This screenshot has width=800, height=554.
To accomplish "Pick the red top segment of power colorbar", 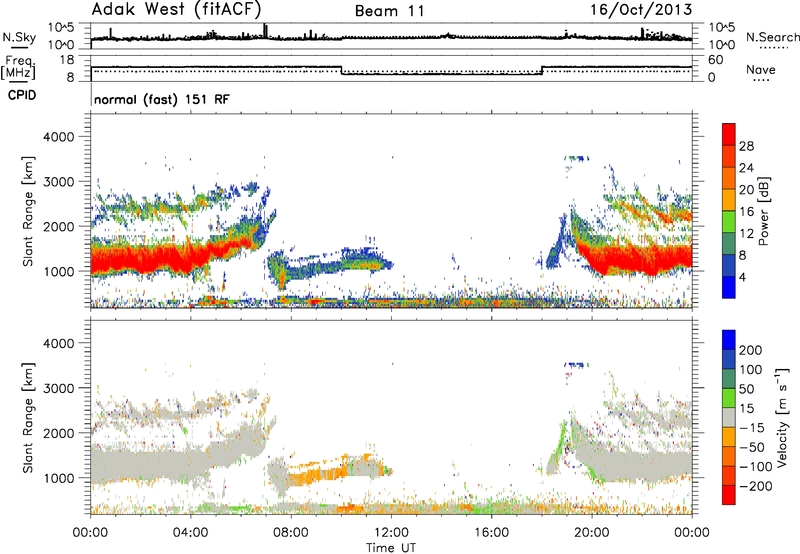I will (729, 134).
